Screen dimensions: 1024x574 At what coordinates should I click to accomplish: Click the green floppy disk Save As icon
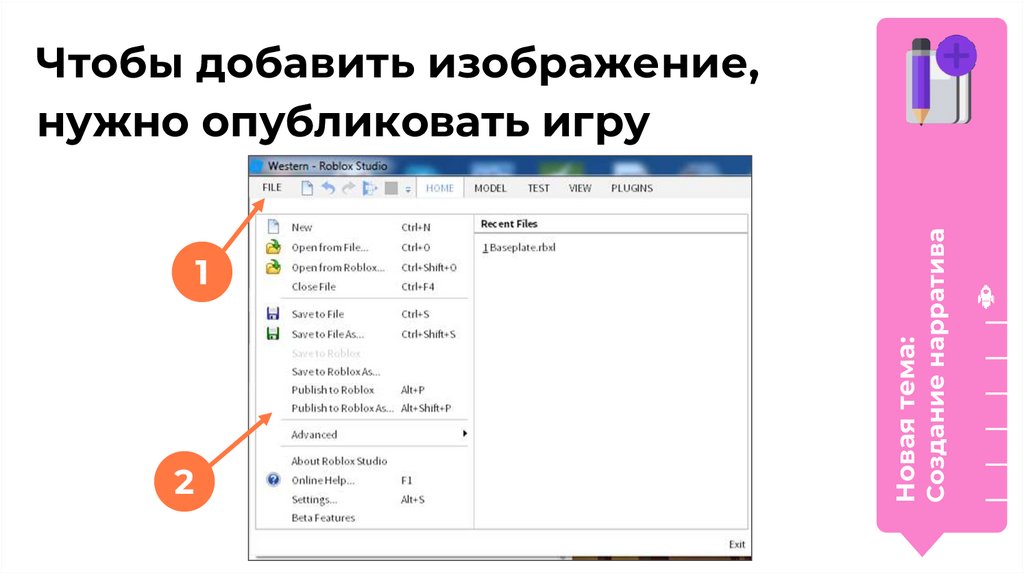273,334
